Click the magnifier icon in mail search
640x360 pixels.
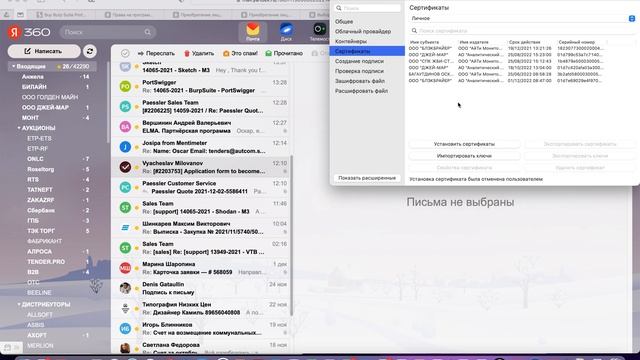(147, 32)
